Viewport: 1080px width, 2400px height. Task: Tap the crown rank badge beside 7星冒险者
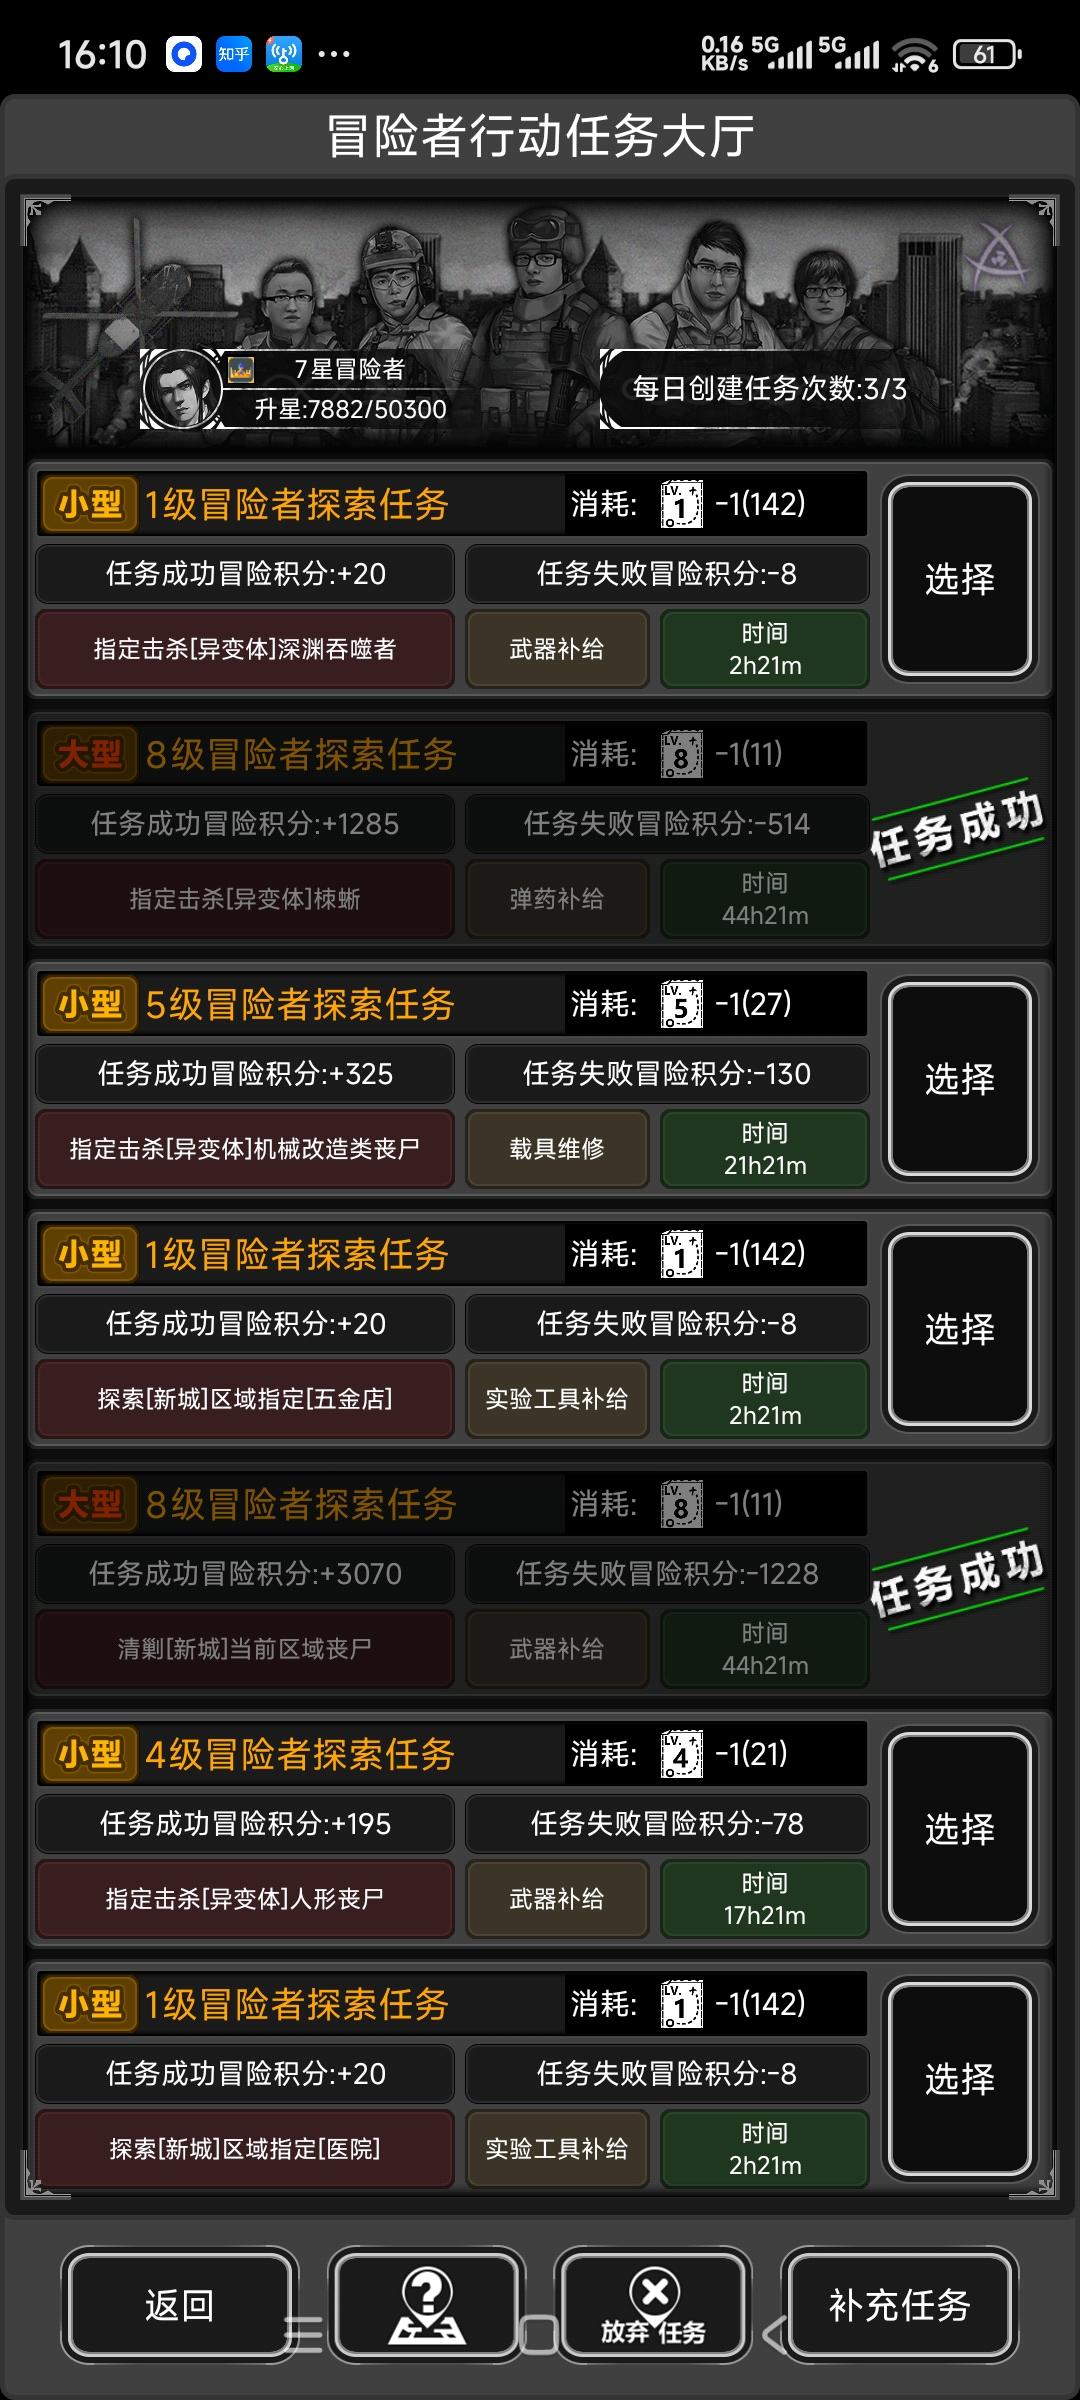[241, 370]
